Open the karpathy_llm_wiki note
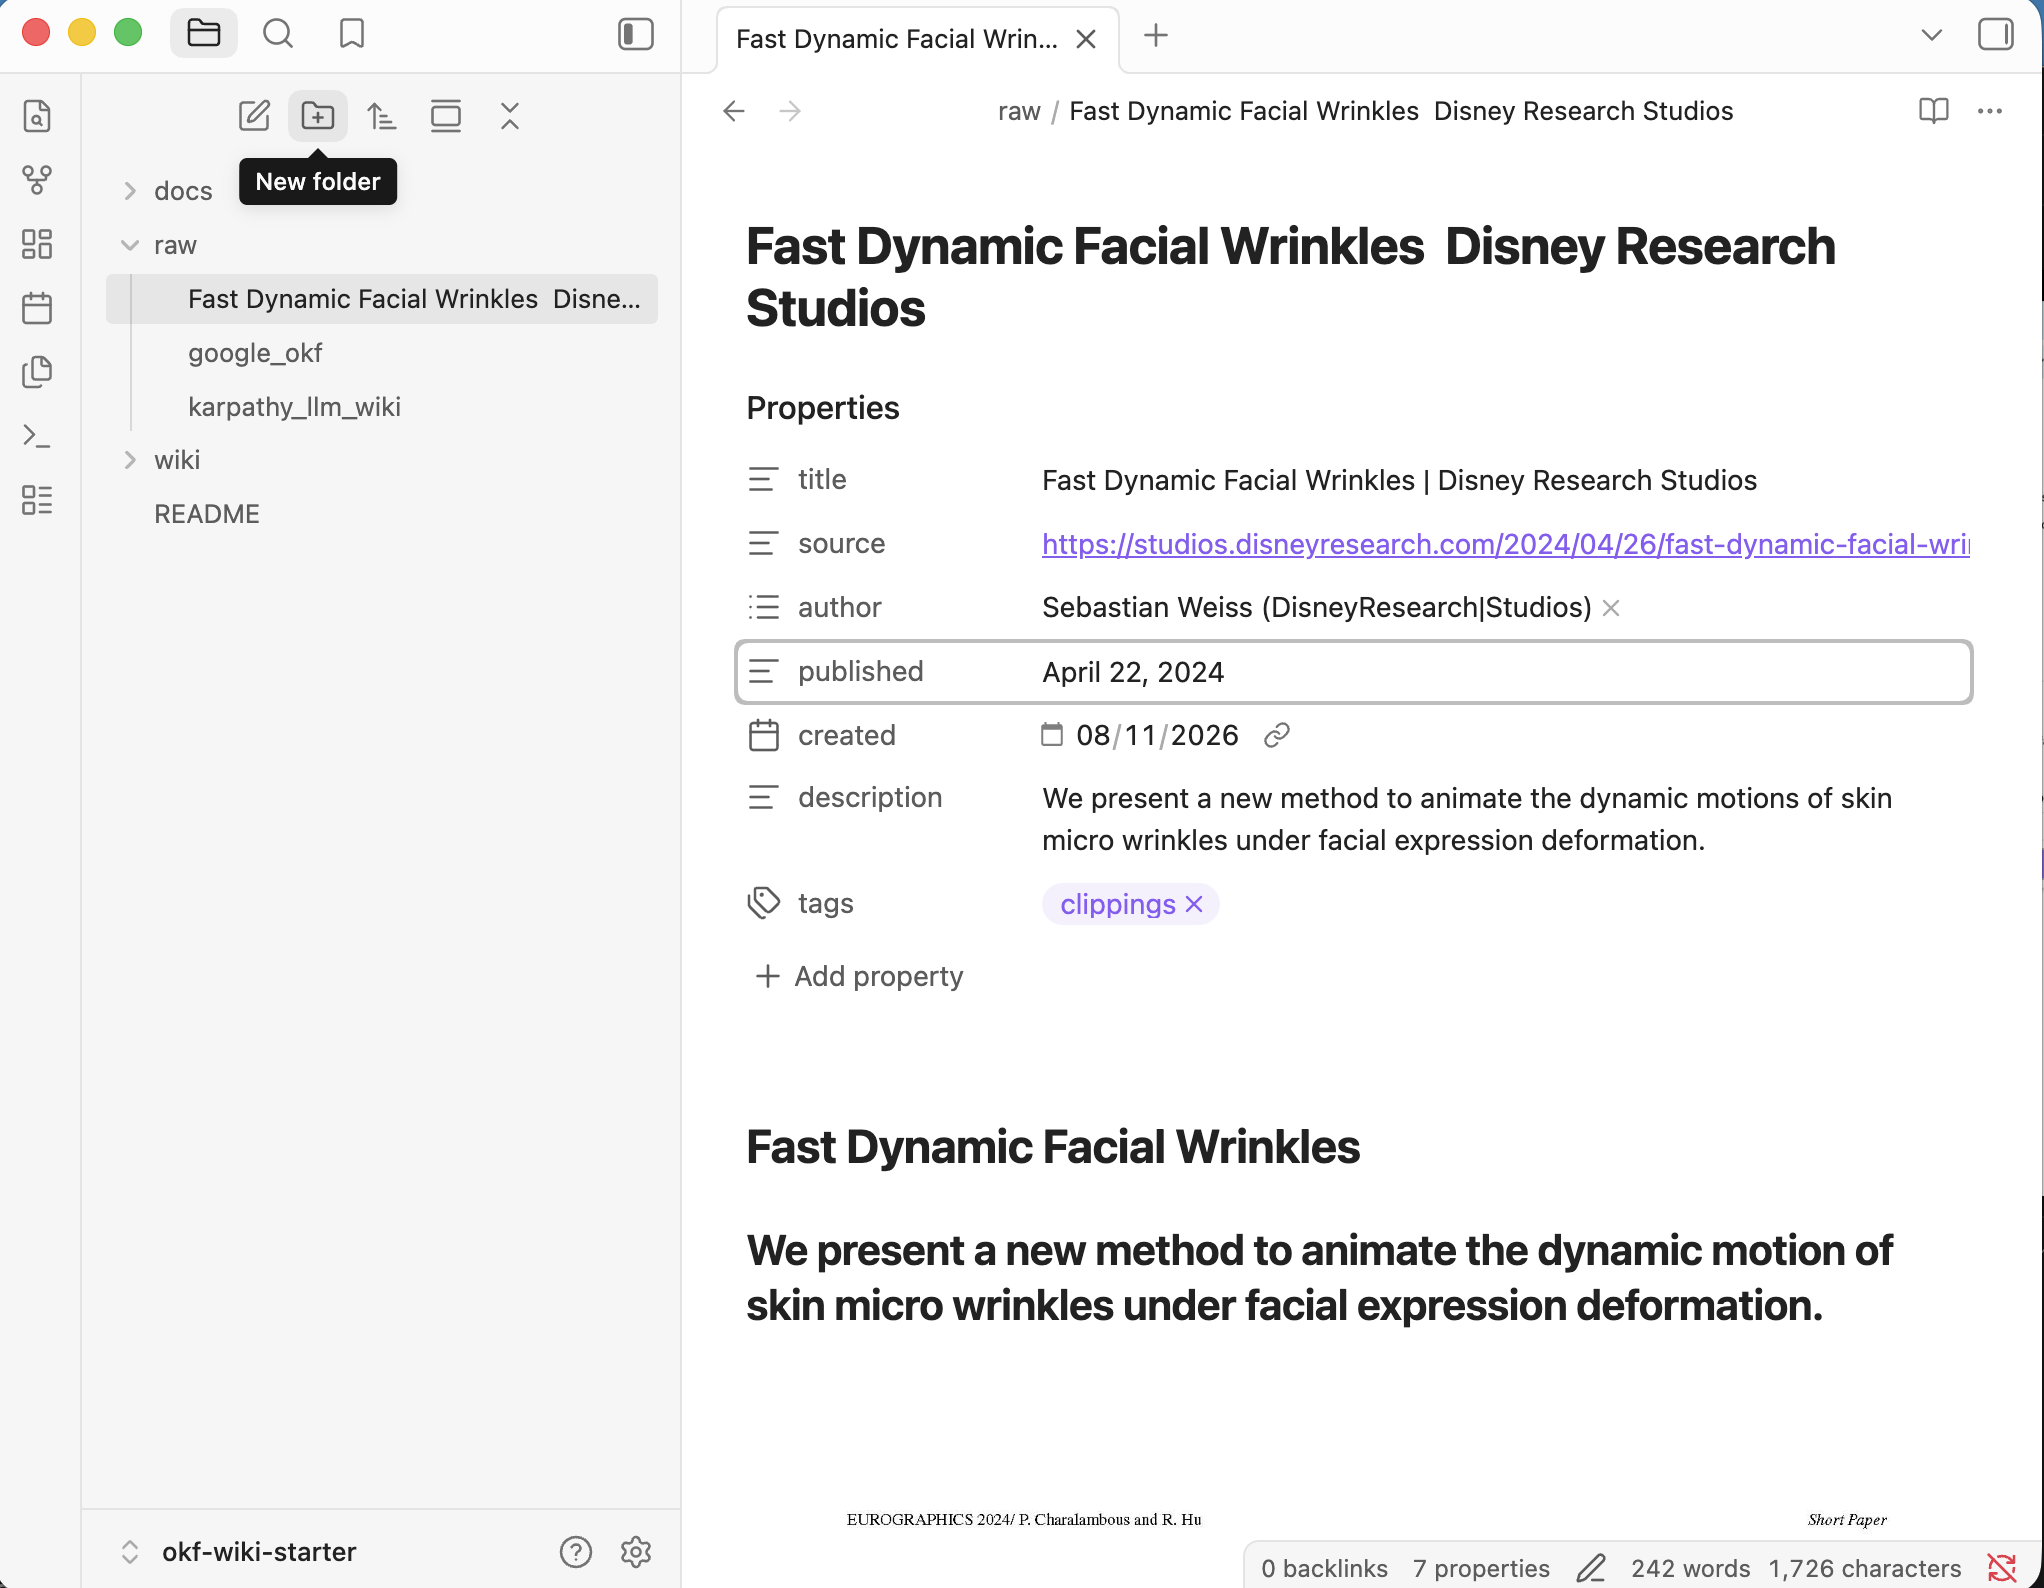Screen dimensions: 2044x1588 382,407
